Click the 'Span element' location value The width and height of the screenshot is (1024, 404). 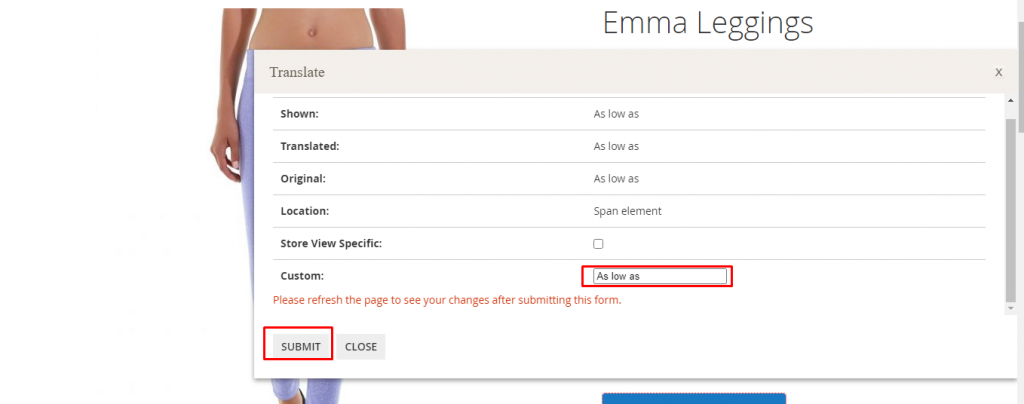coord(627,211)
